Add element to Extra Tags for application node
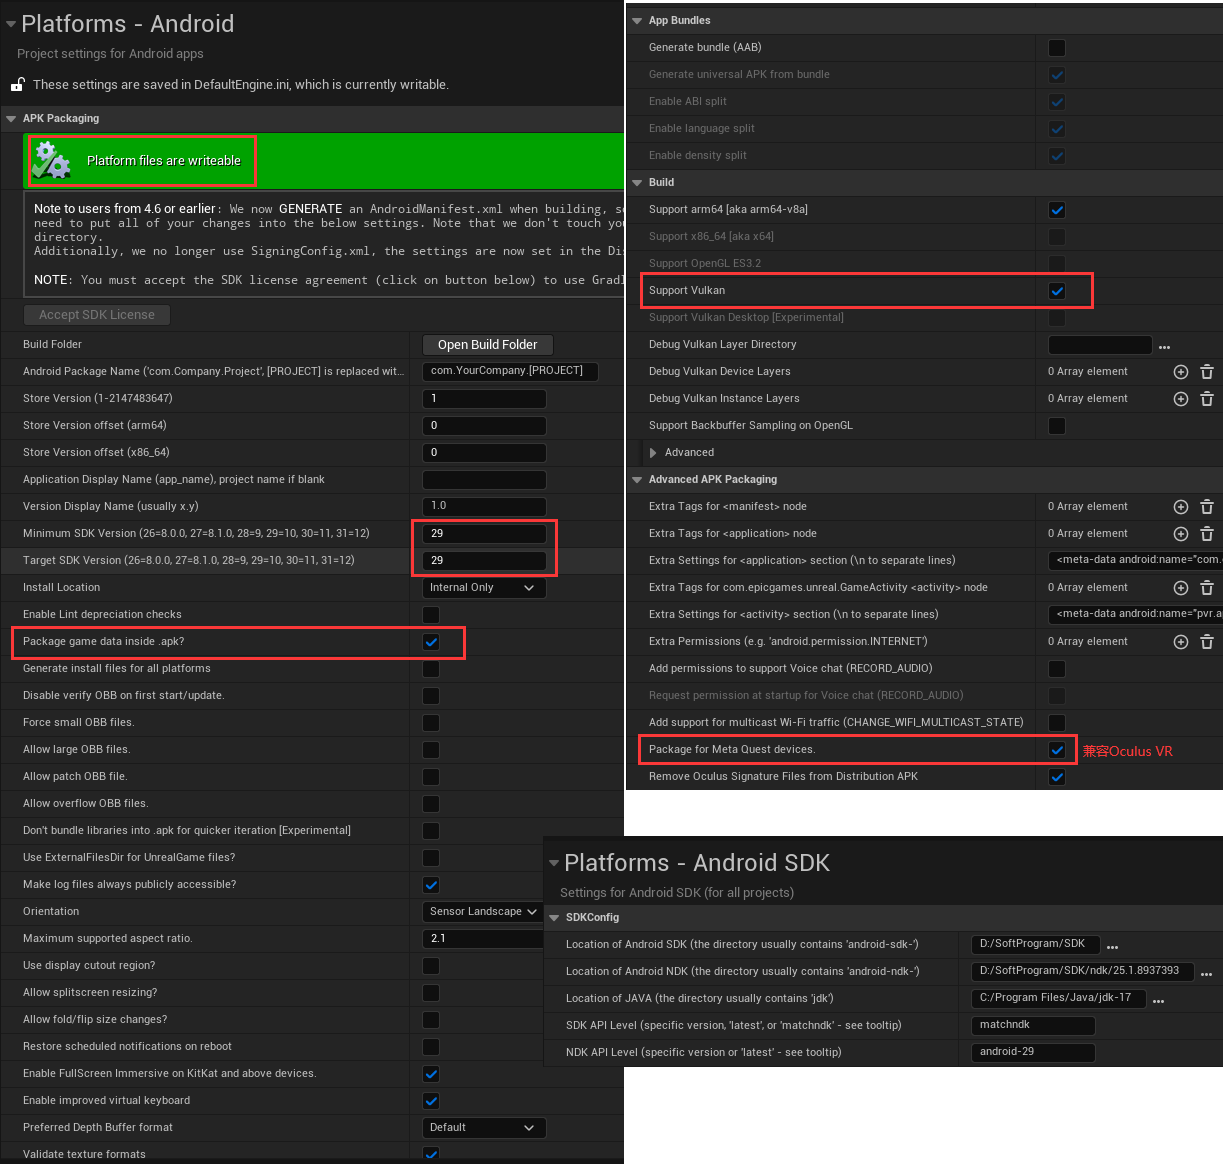Image resolution: width=1223 pixels, height=1164 pixels. [x=1180, y=534]
